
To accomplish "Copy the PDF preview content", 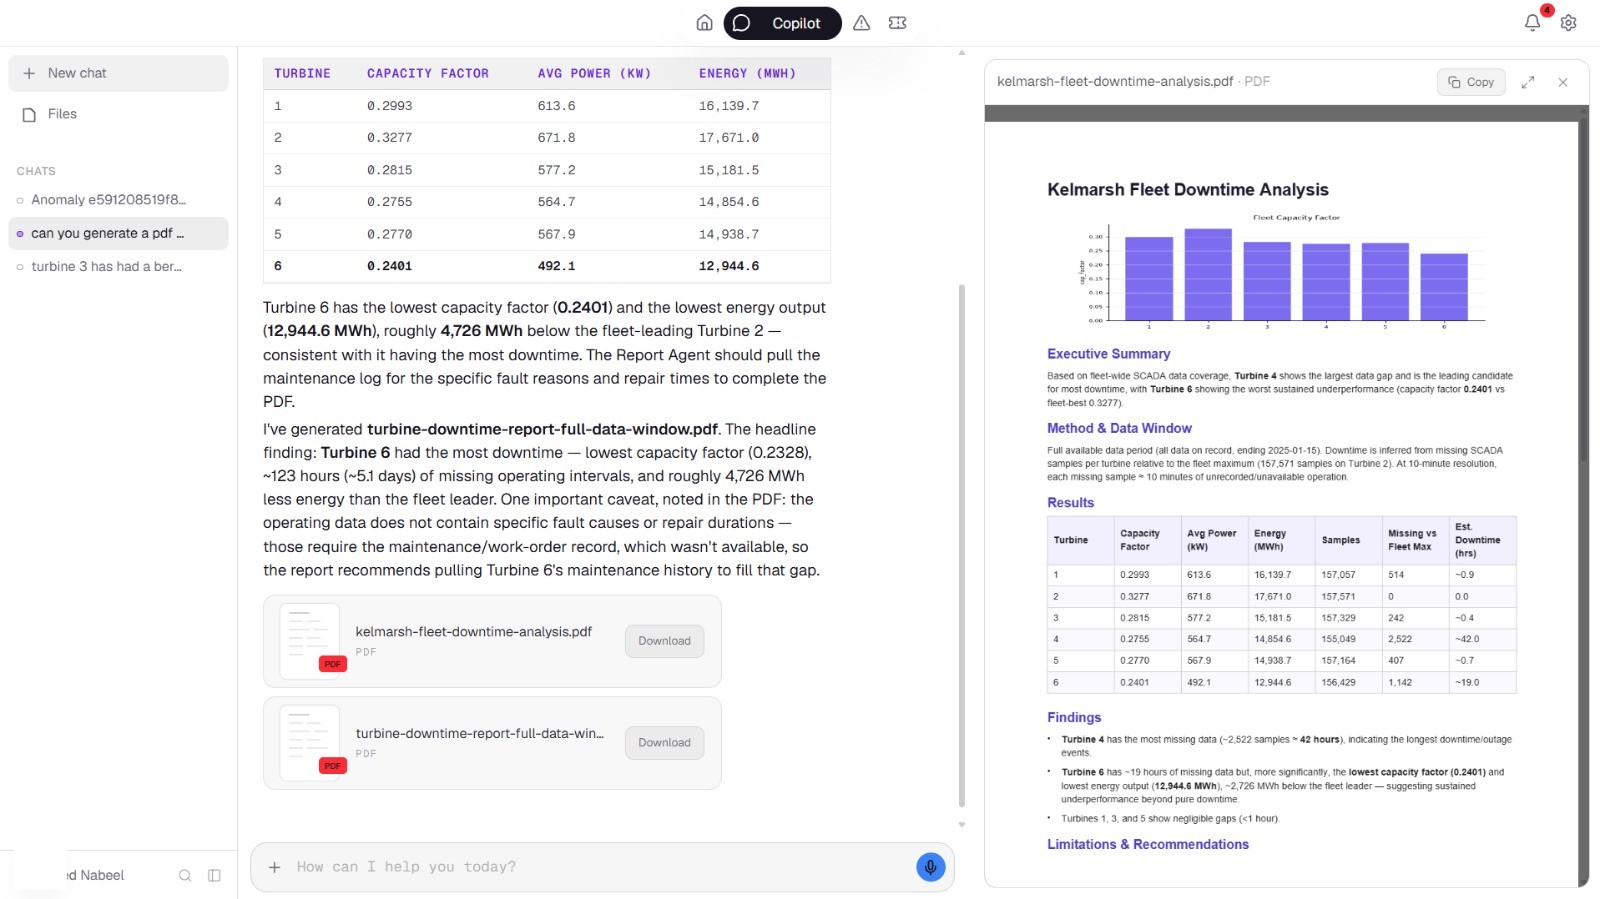I will click(1470, 82).
